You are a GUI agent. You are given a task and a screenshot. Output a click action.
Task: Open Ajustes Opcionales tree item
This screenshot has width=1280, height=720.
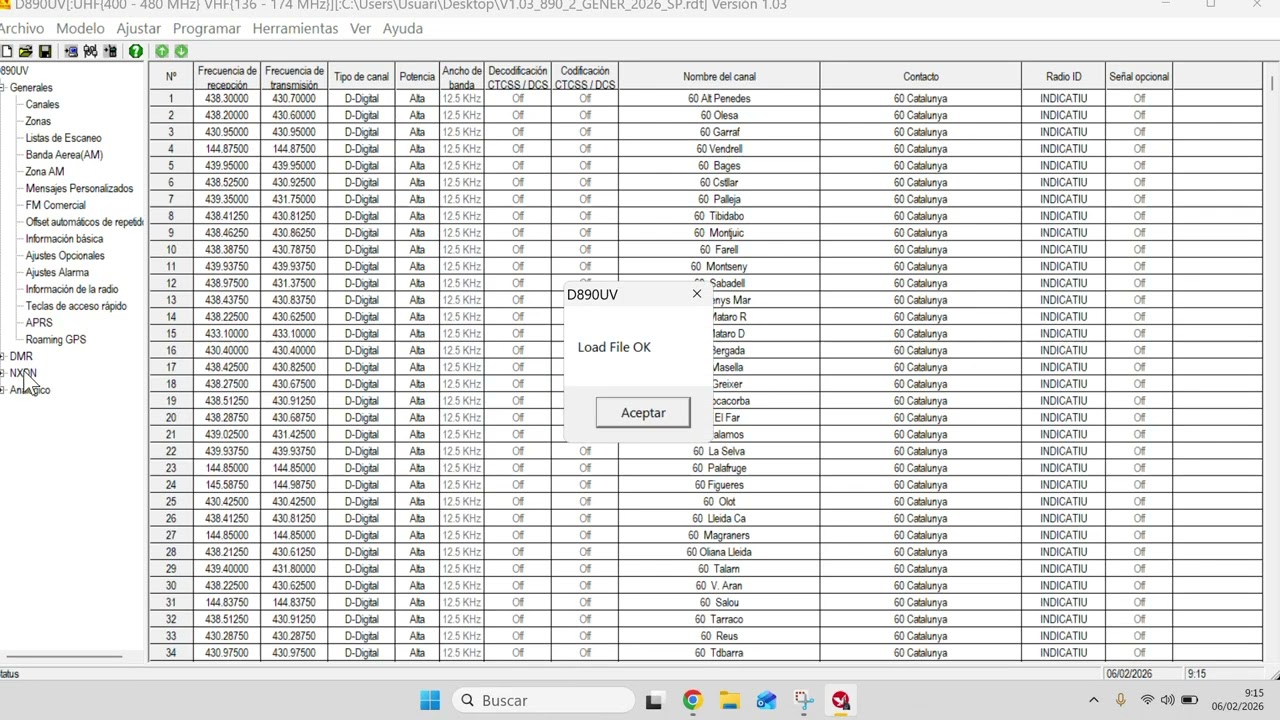point(65,256)
